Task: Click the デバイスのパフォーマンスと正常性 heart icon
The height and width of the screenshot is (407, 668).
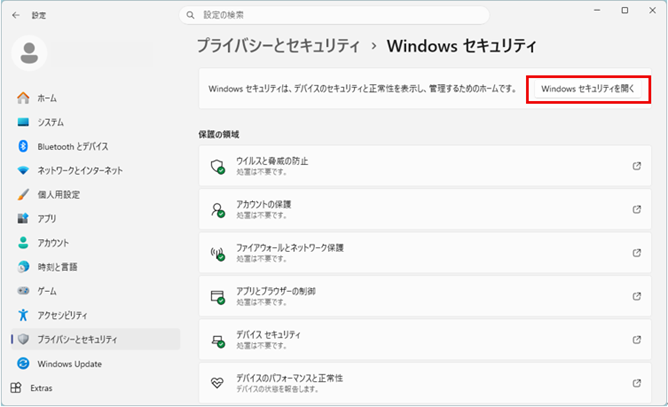Action: tap(217, 383)
